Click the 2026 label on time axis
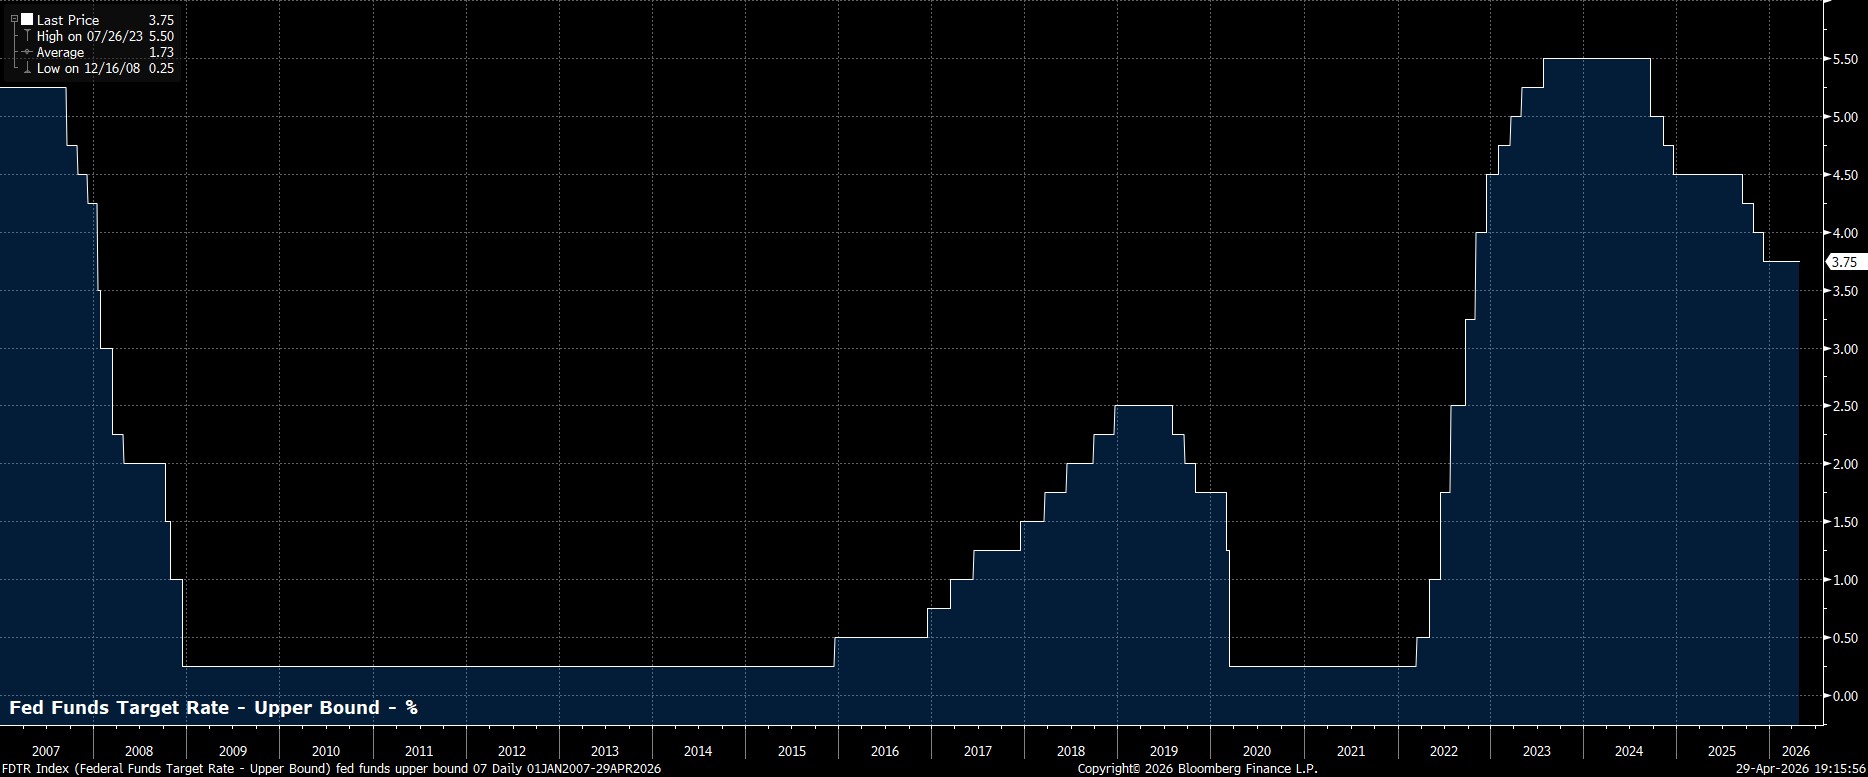 (x=1796, y=751)
